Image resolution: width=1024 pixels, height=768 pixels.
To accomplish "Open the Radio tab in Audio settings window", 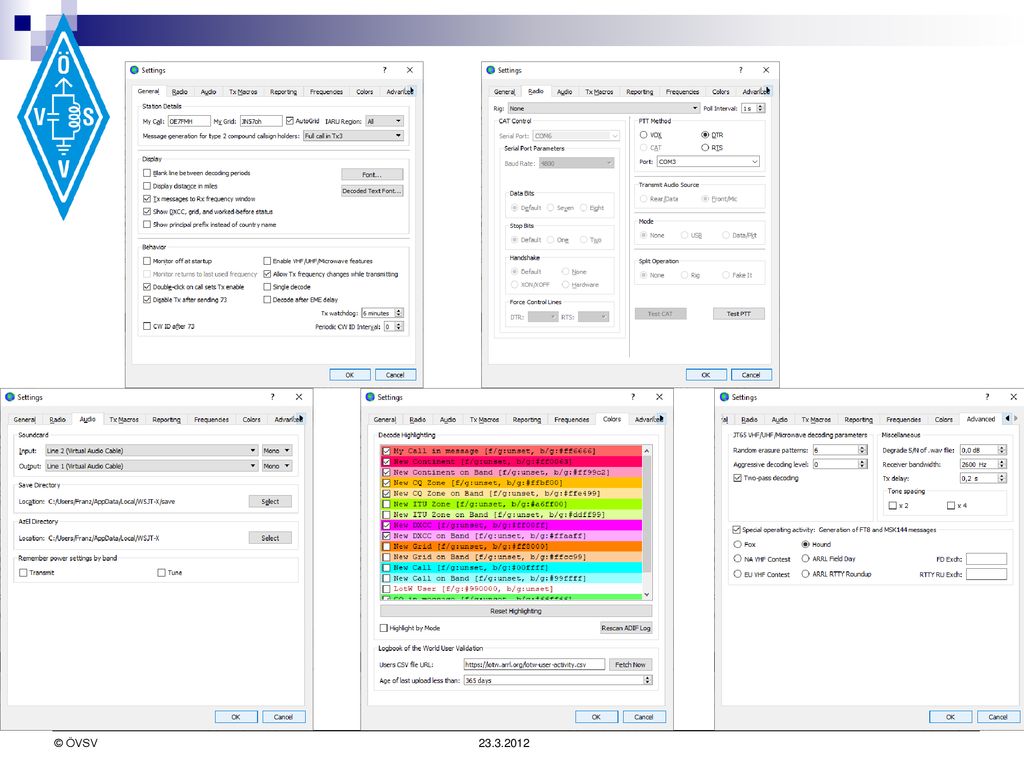I will tap(57, 419).
